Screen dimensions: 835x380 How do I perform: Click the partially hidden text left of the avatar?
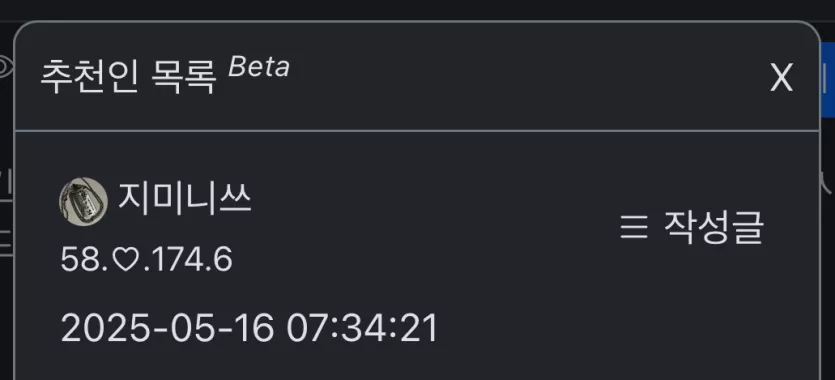tap(6, 183)
